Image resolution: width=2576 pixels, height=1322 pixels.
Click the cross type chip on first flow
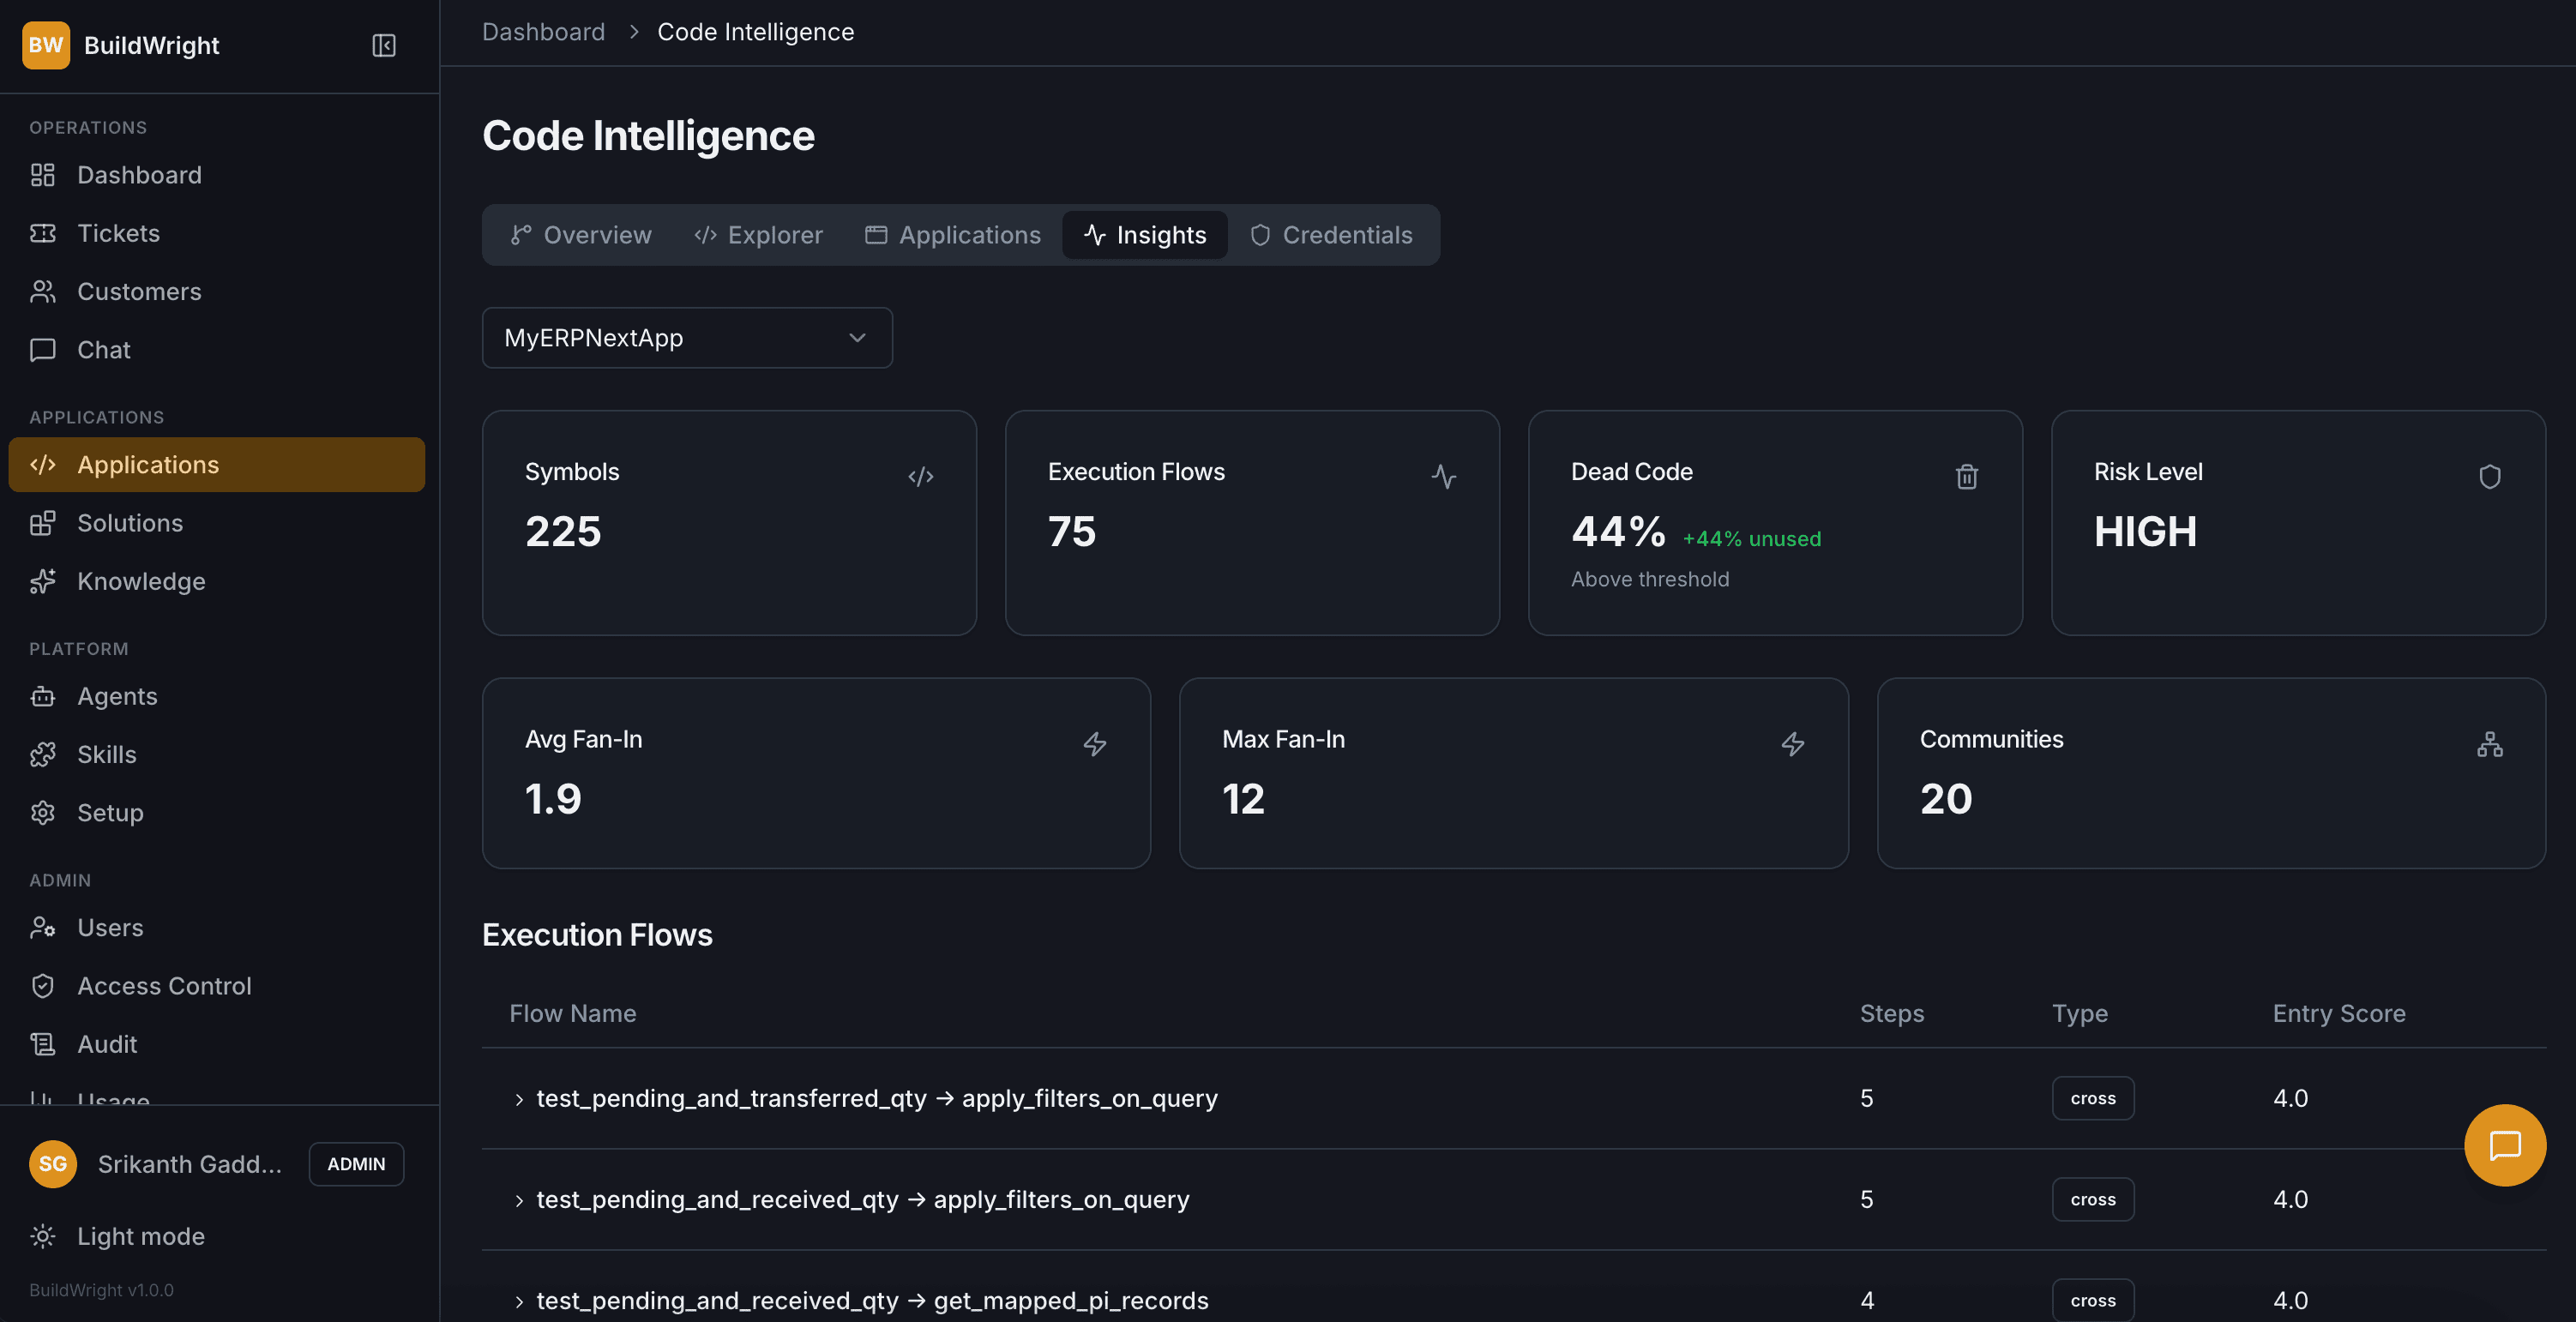pos(2093,1098)
